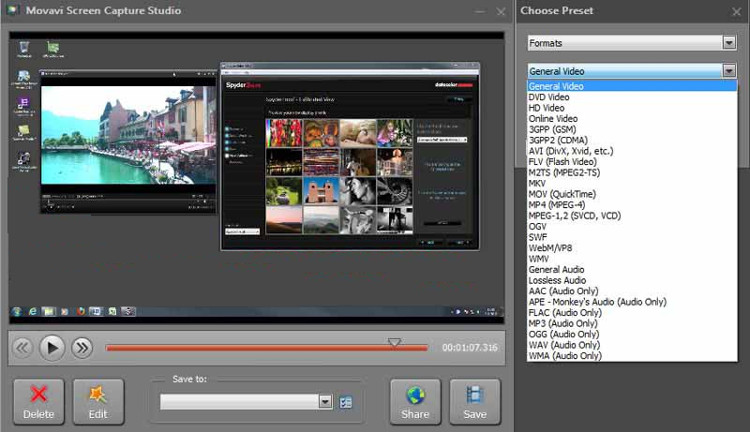Click the Firefox icon in recorded taskbar

pyautogui.click(x=80, y=311)
